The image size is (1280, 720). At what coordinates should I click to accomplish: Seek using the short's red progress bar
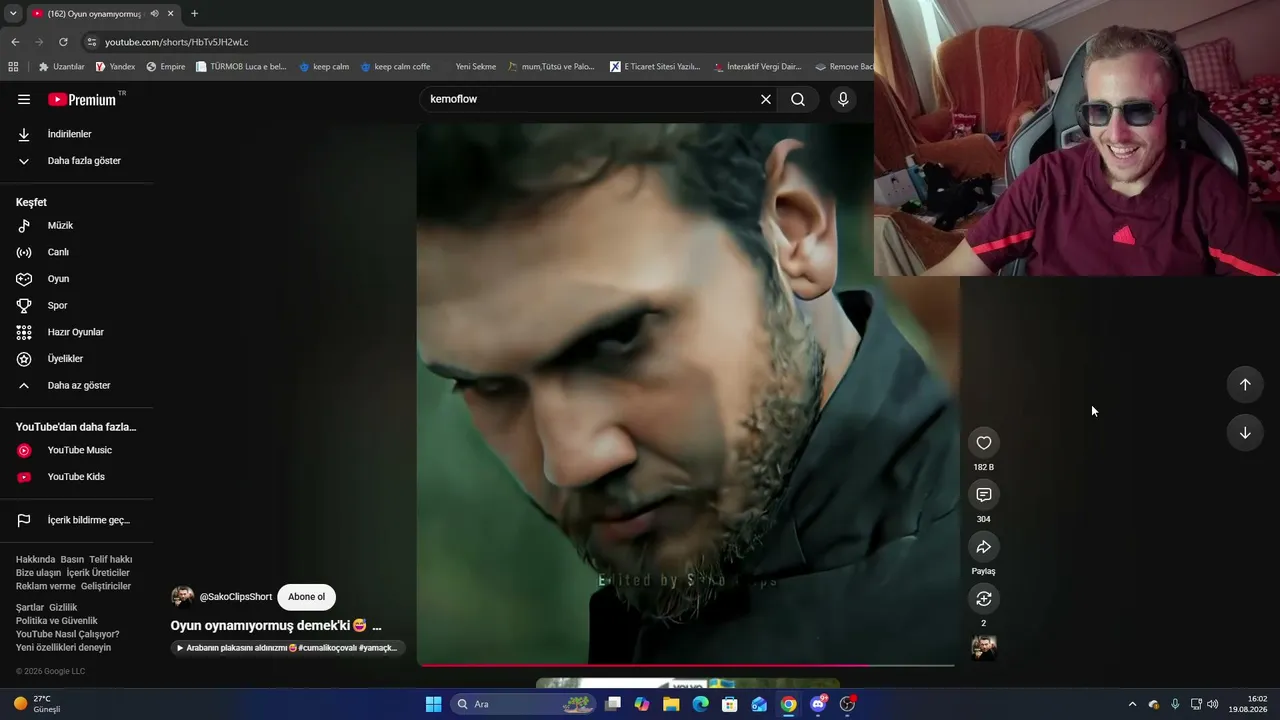pos(687,664)
